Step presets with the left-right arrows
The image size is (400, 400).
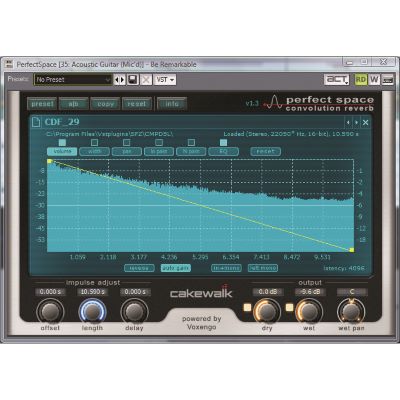pos(119,80)
